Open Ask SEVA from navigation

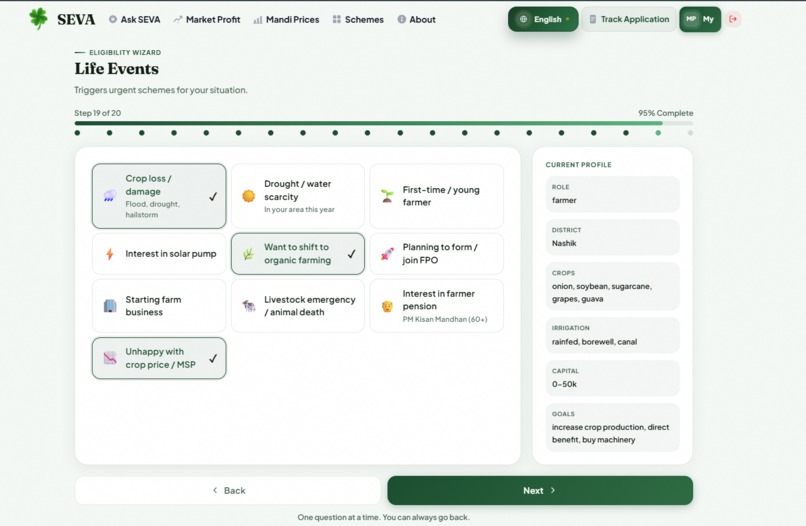tap(135, 20)
